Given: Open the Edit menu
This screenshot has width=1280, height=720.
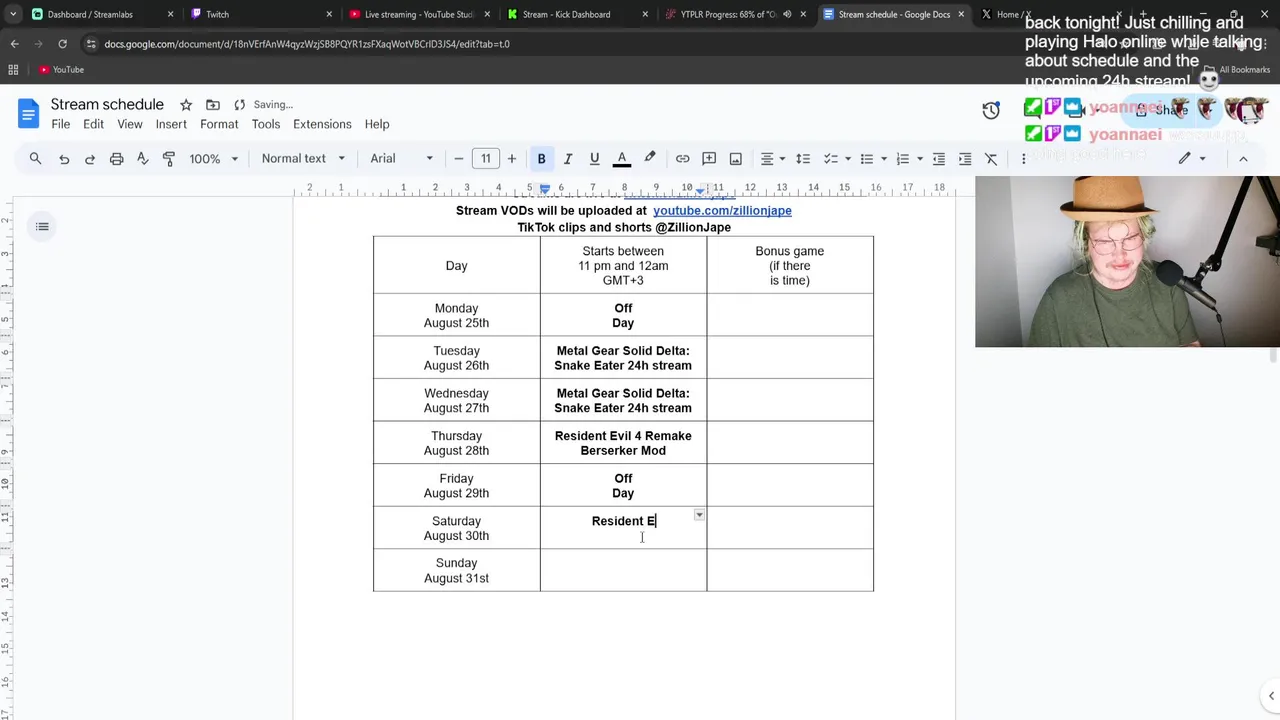Looking at the screenshot, I should pos(93,124).
